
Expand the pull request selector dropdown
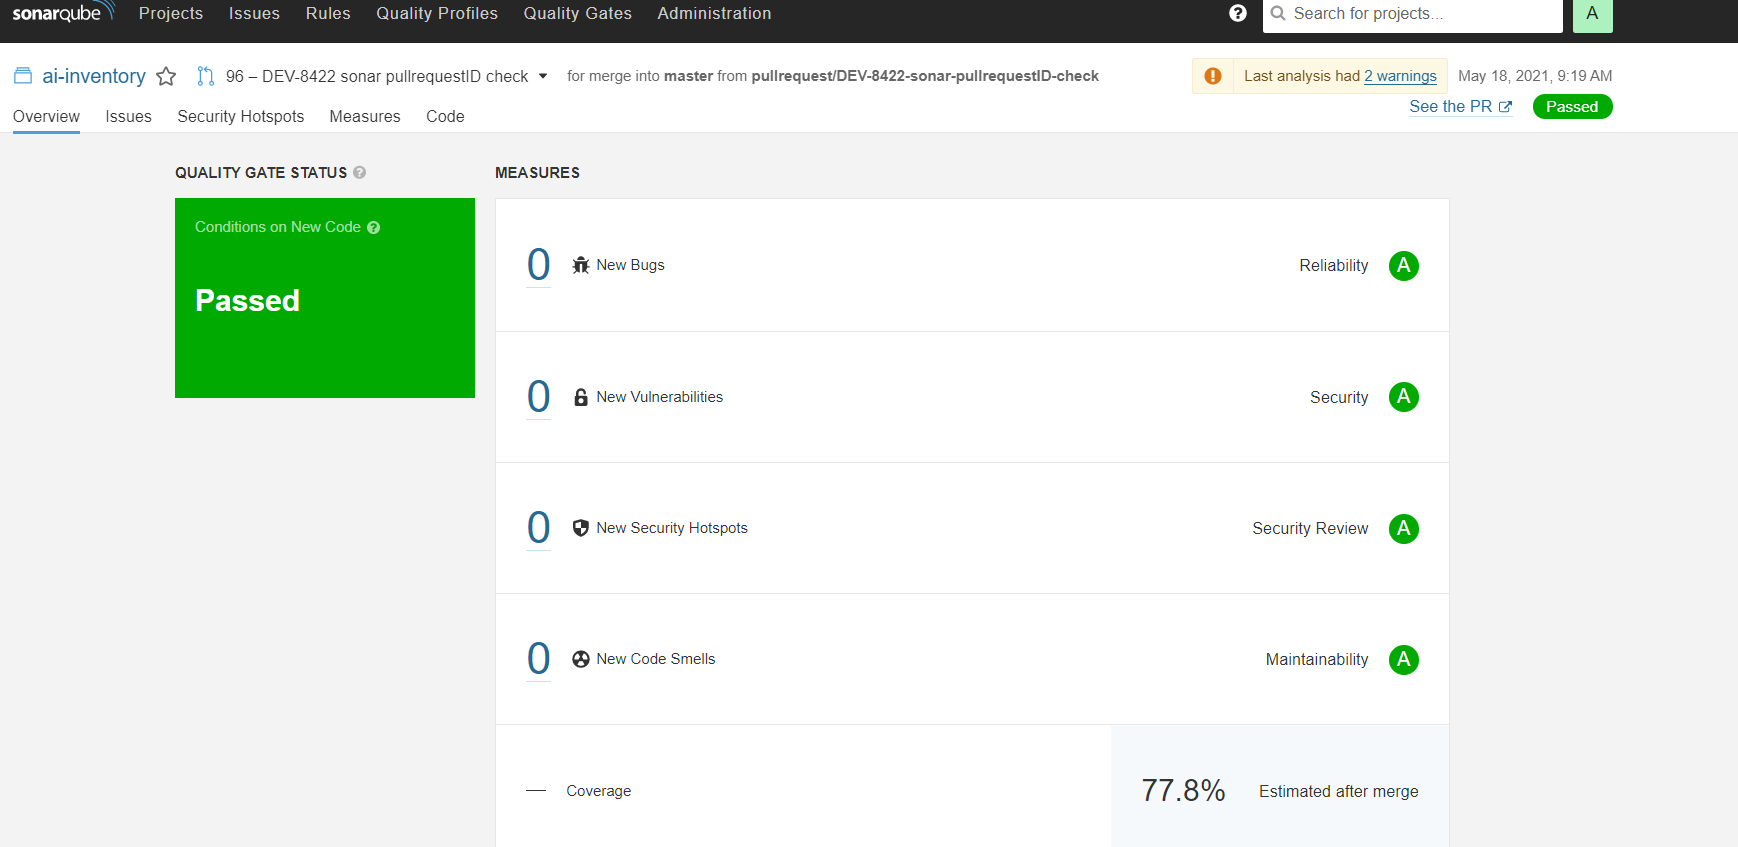click(543, 76)
